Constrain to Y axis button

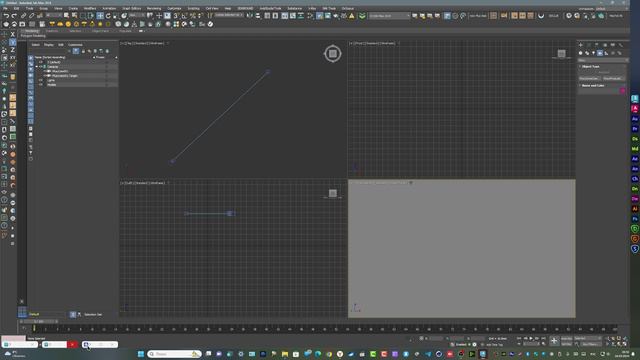point(13,42)
